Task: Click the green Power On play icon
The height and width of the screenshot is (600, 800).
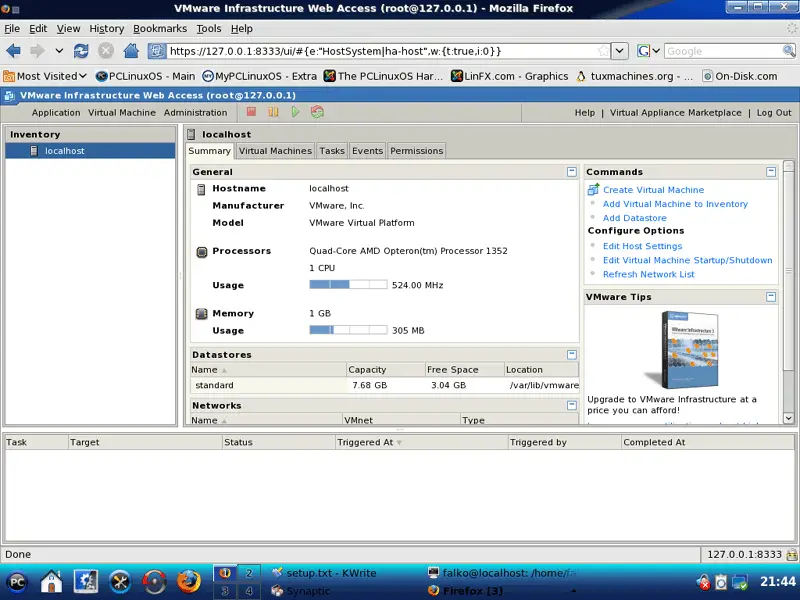Action: point(295,112)
